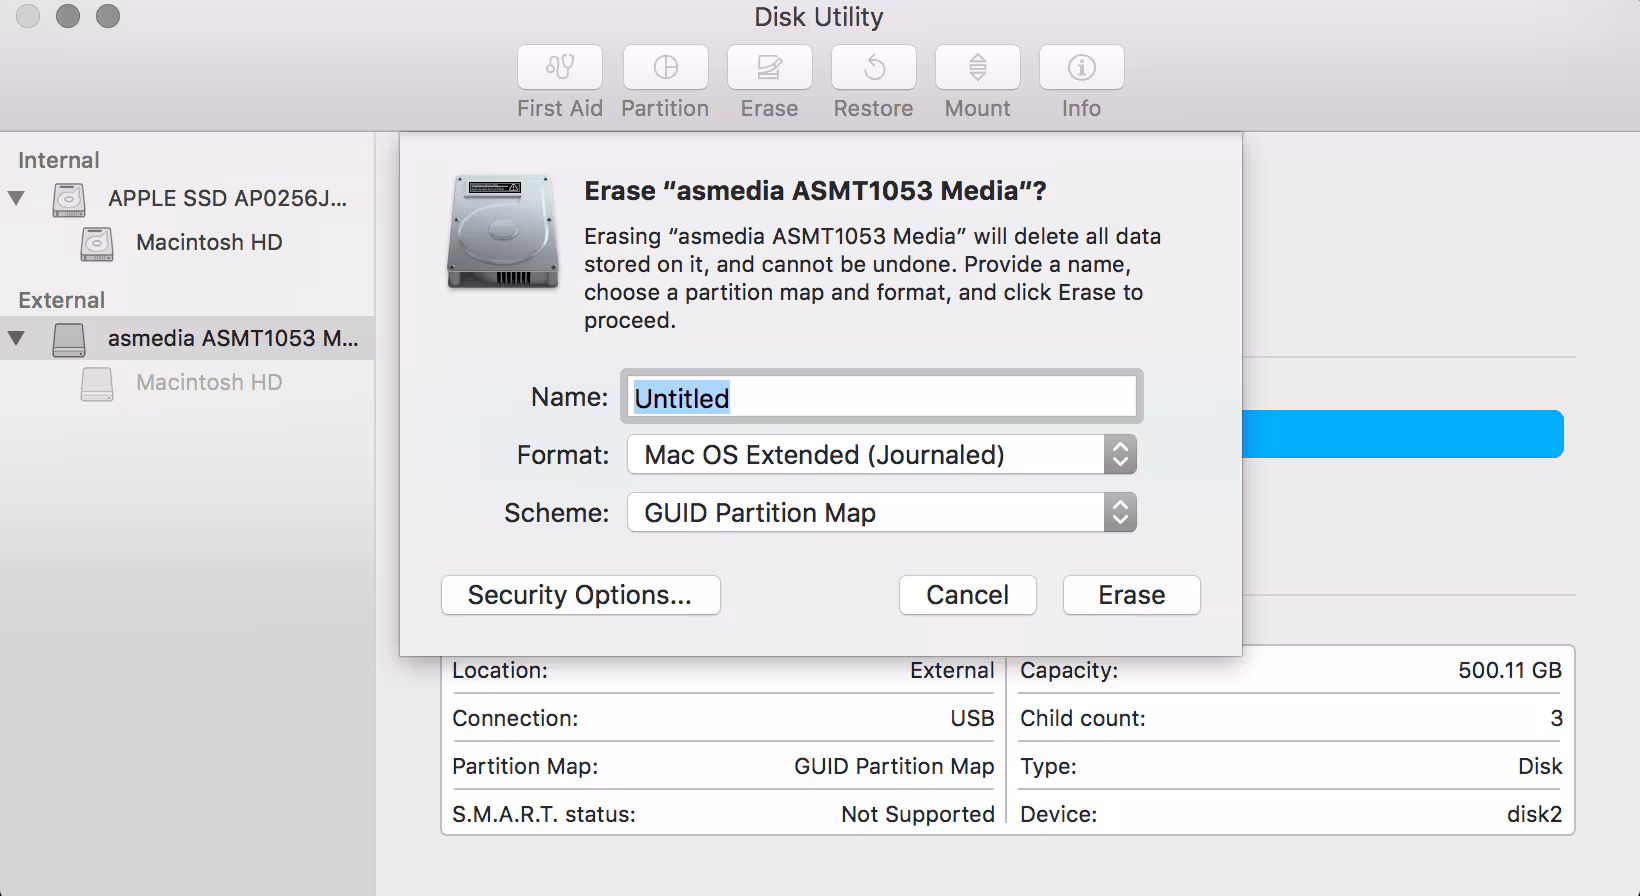This screenshot has height=896, width=1640.
Task: Open Security Options dialog
Action: (580, 595)
